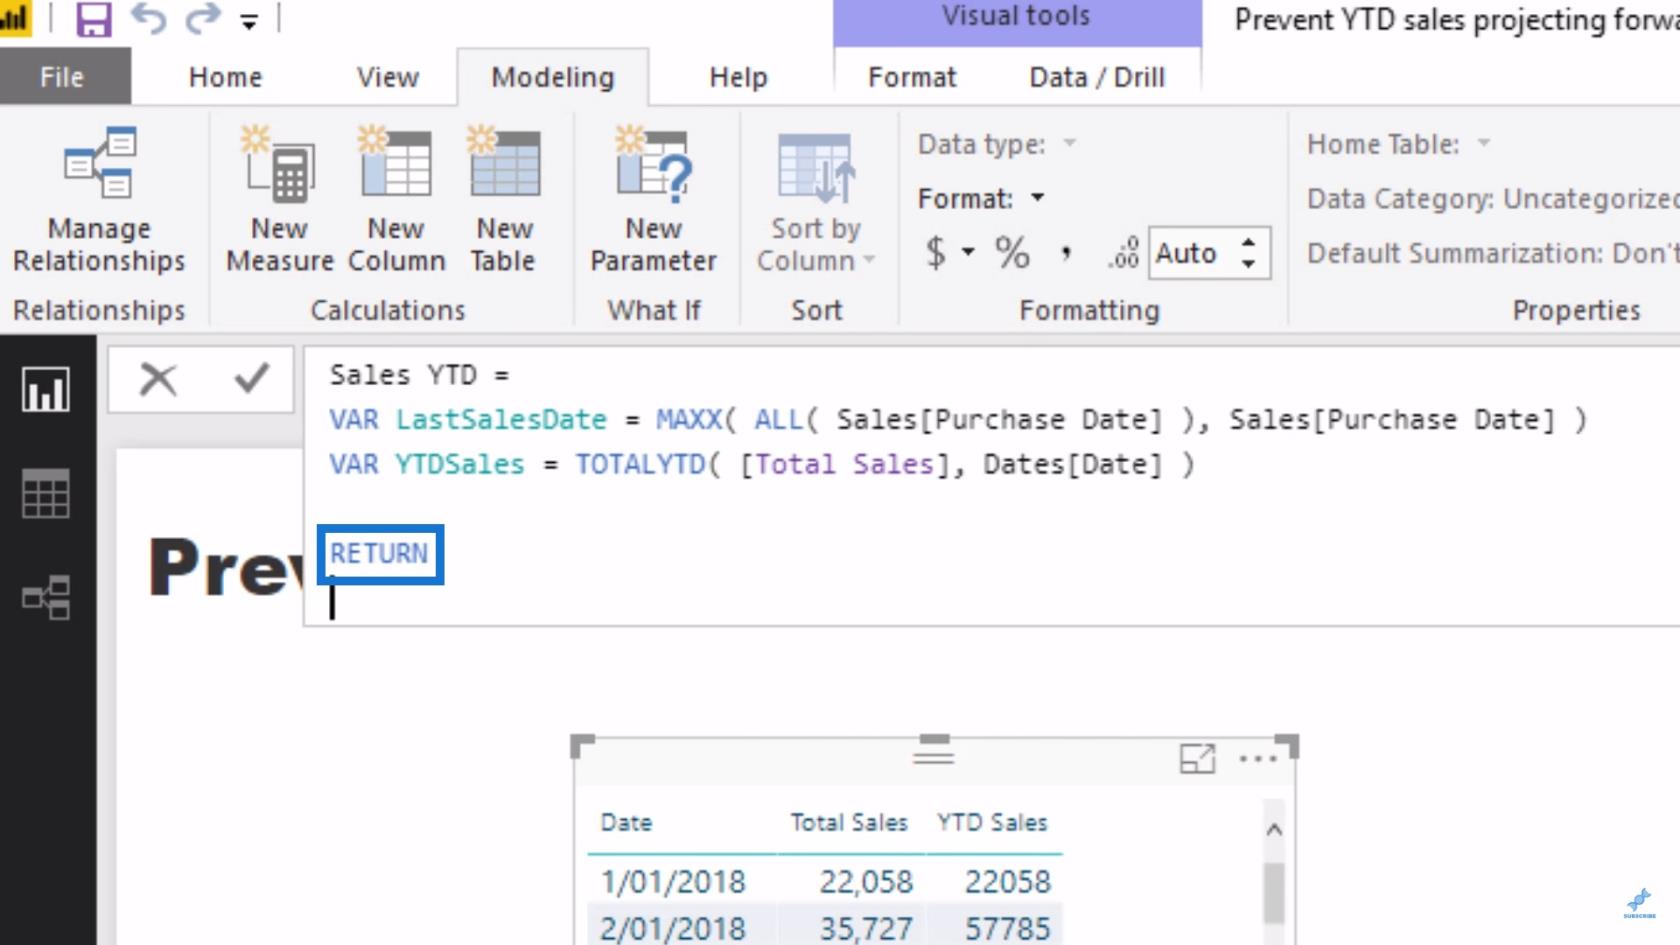This screenshot has height=945, width=1680.
Task: Open More options ellipsis on visual
Action: pyautogui.click(x=1257, y=759)
